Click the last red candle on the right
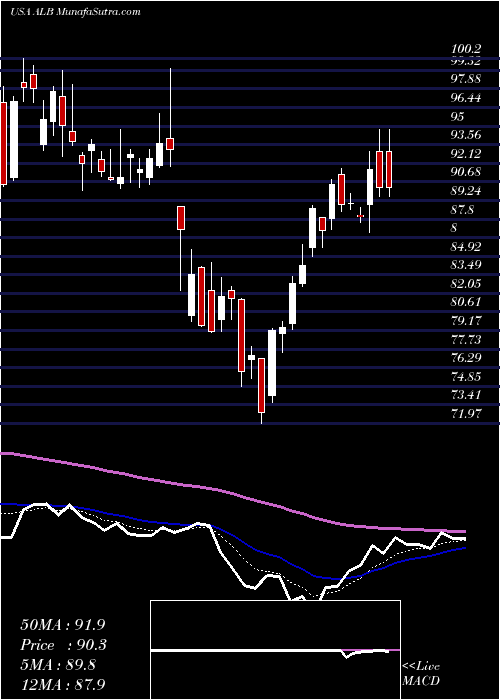The image size is (500, 700). point(389,169)
